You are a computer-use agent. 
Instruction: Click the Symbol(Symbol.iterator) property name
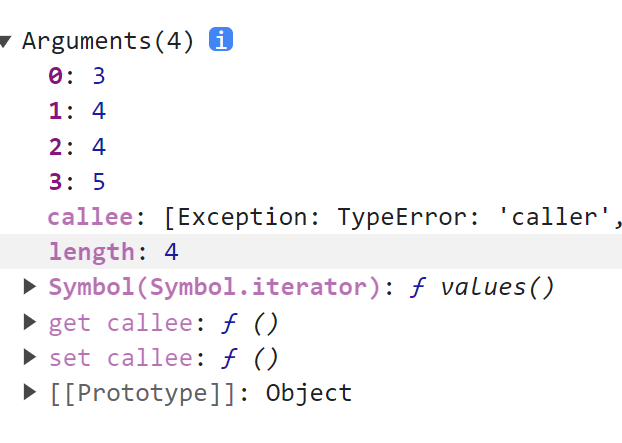(x=215, y=287)
